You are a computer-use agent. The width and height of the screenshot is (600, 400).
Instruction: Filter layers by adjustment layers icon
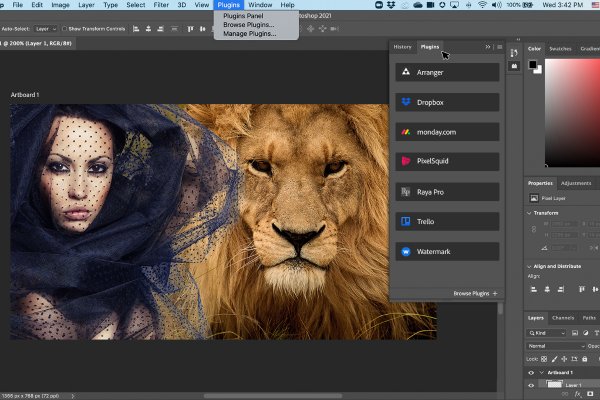pyautogui.click(x=585, y=333)
